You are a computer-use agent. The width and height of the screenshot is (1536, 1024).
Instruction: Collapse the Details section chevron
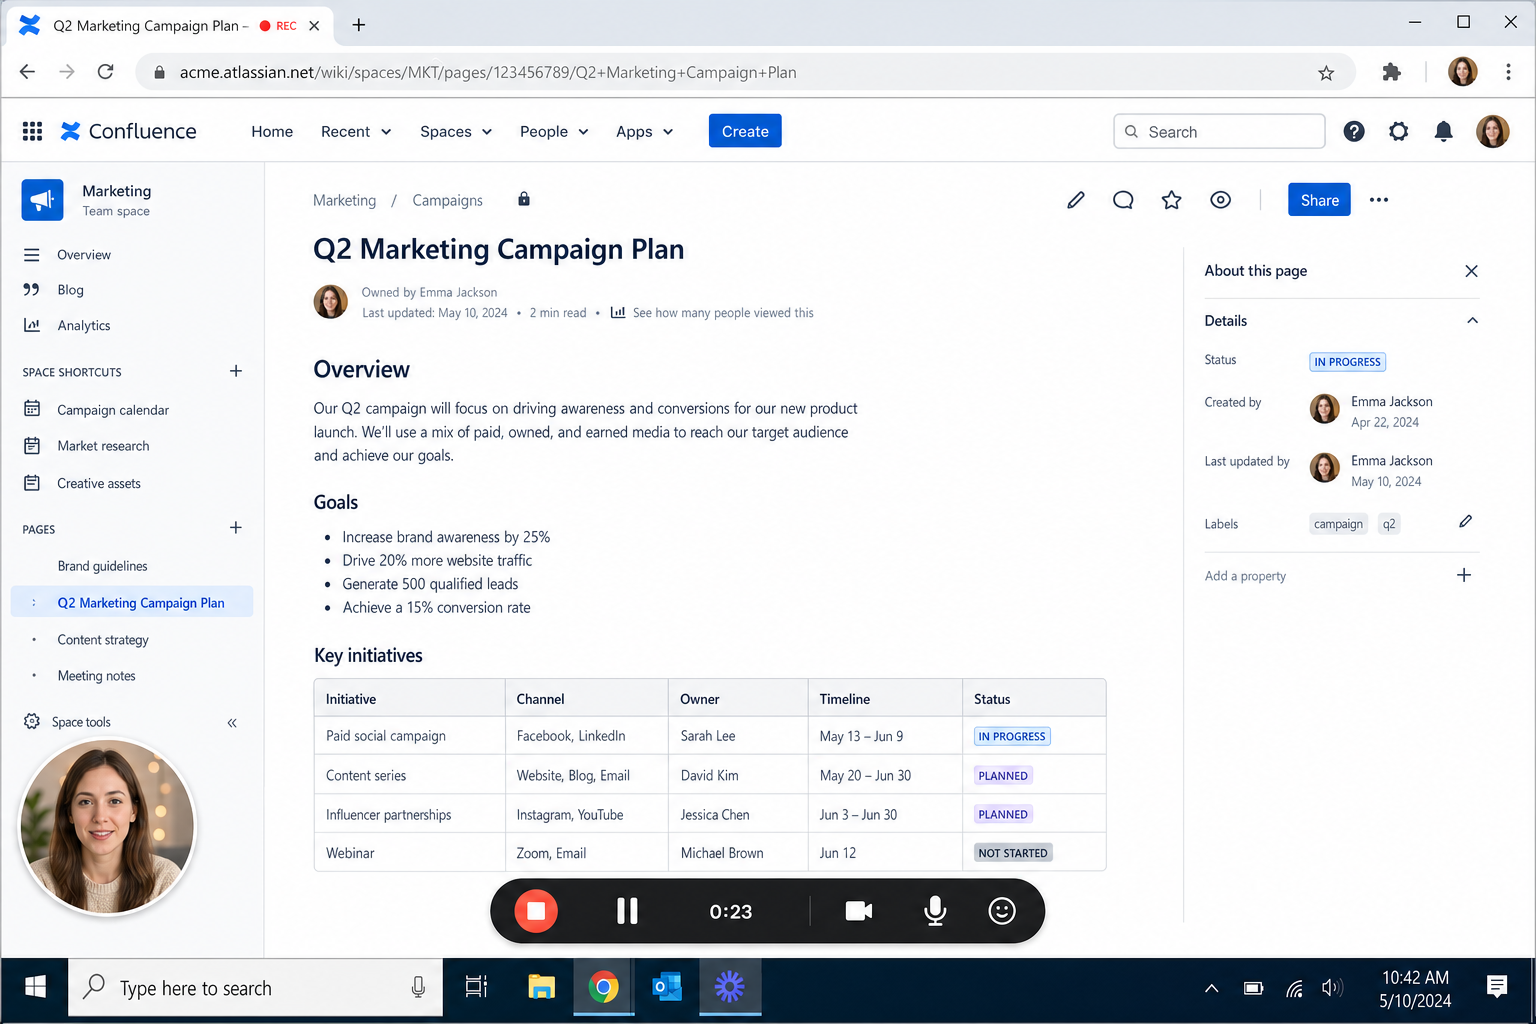tap(1472, 321)
